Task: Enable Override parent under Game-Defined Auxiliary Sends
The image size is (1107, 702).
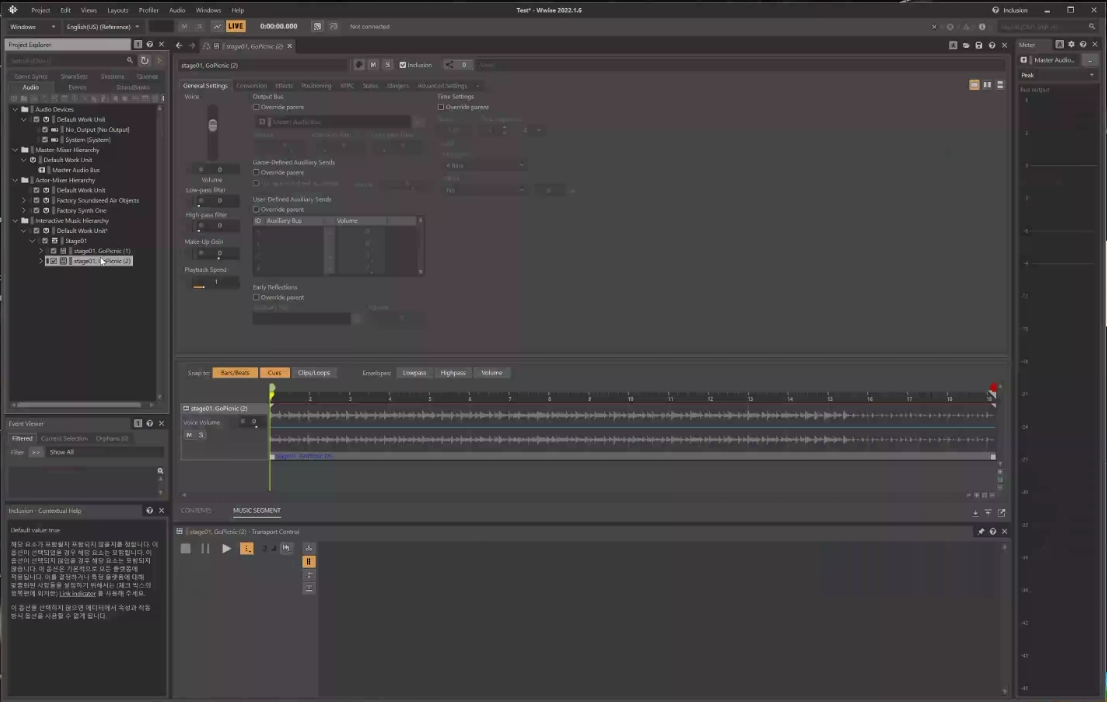Action: click(256, 172)
